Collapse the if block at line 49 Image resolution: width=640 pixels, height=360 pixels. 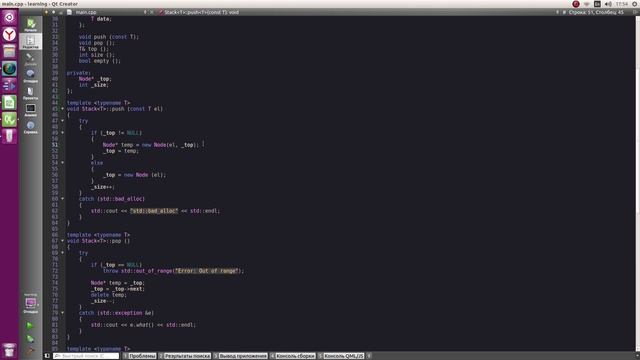point(62,133)
